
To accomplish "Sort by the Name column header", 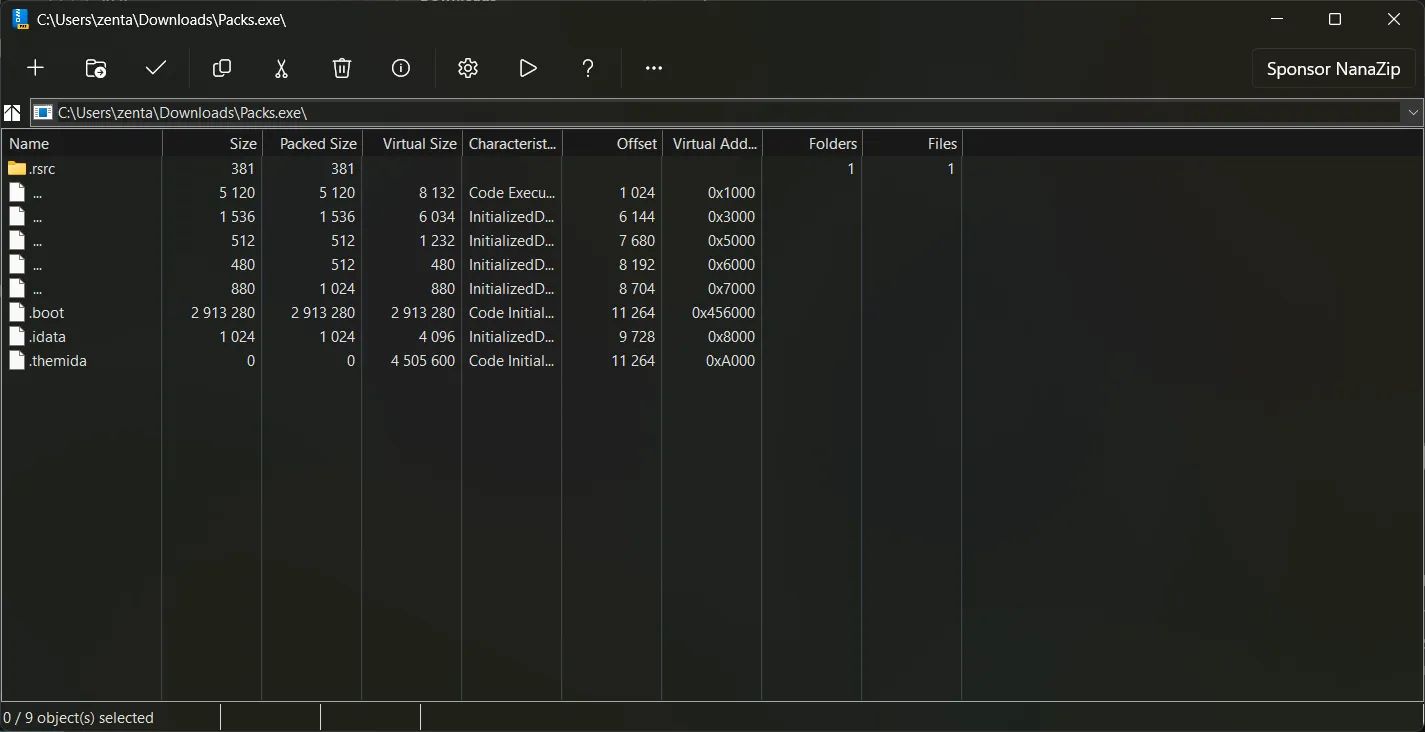I will pos(80,144).
